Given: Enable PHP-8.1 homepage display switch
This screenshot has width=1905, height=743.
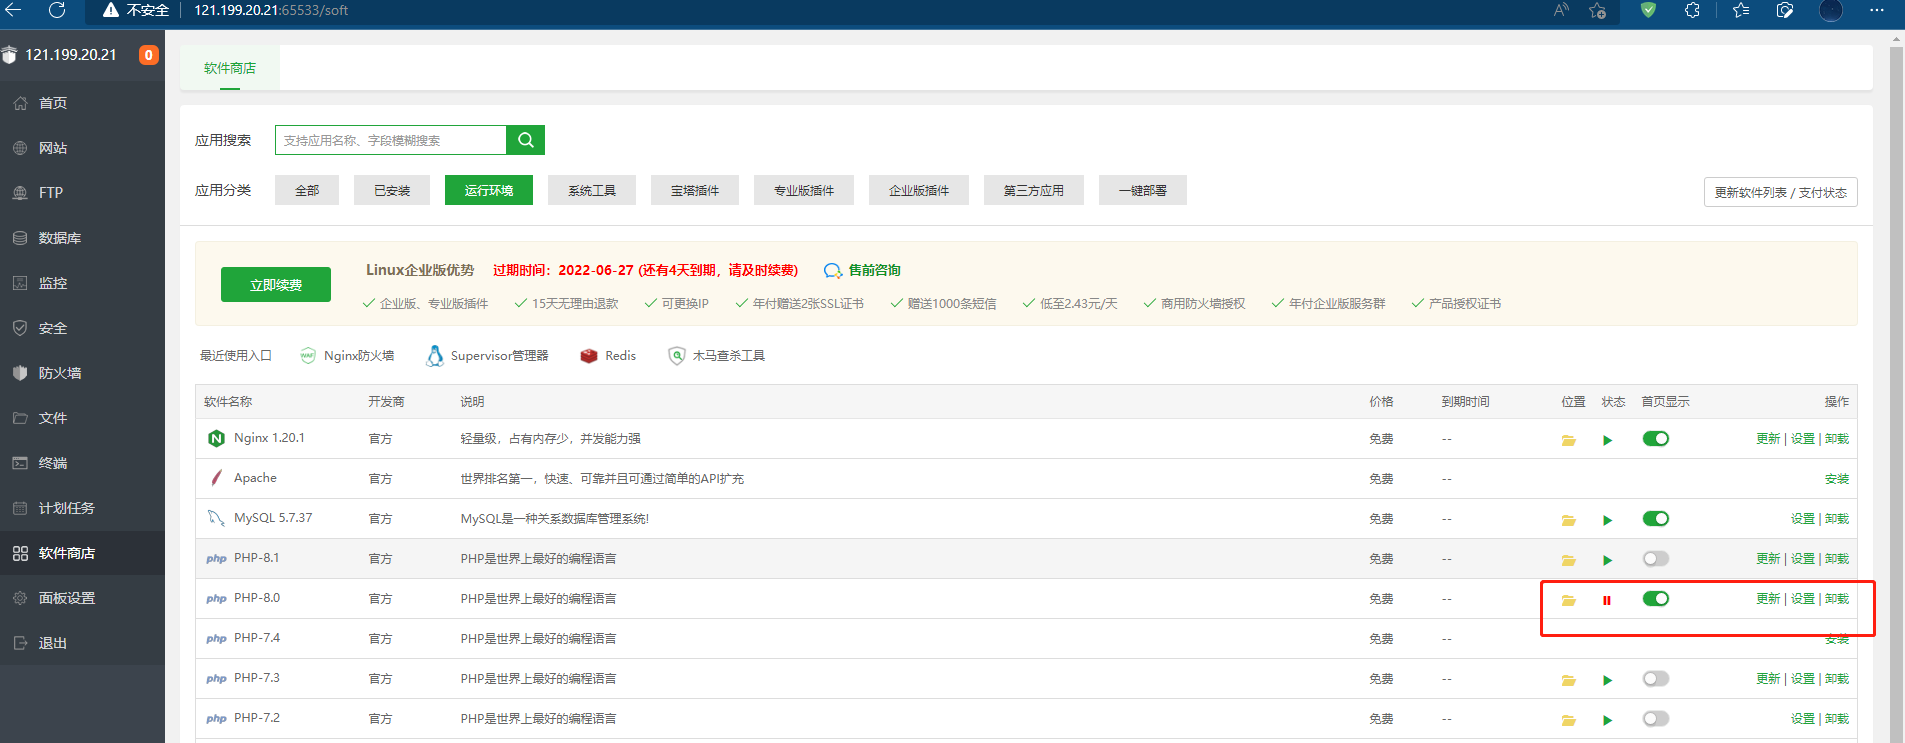Looking at the screenshot, I should tap(1656, 559).
